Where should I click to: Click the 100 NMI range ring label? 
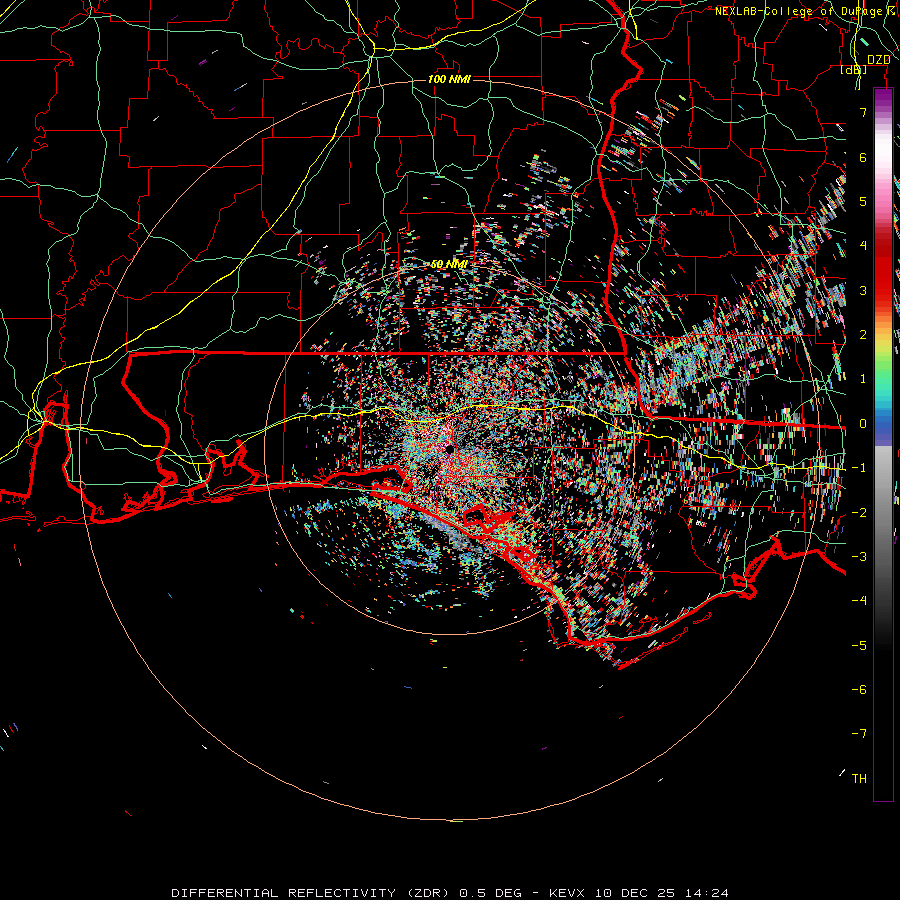pyautogui.click(x=449, y=79)
